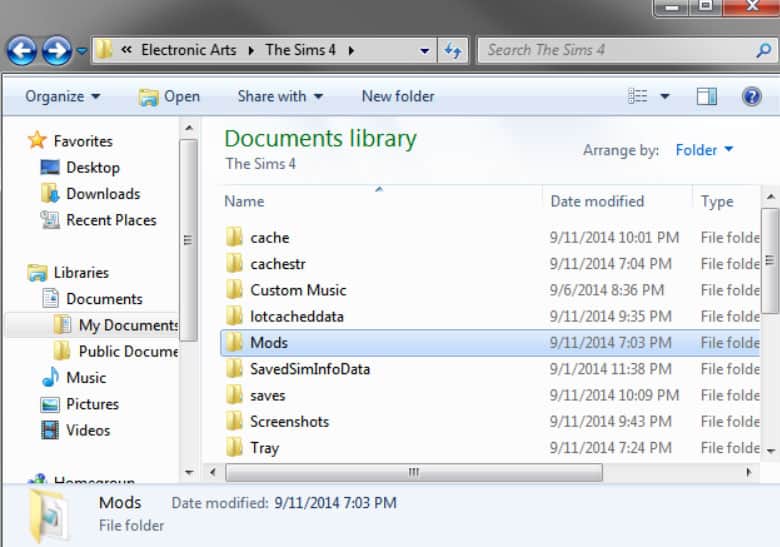Click the Open toolbar button
This screenshot has height=547, width=780.
click(x=170, y=96)
